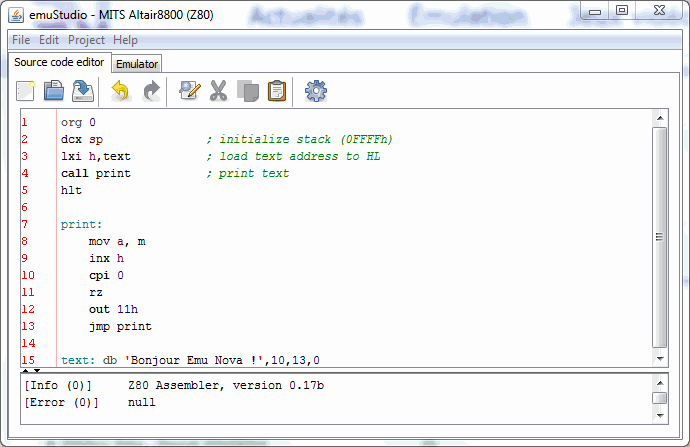The height and width of the screenshot is (447, 690).
Task: Save the source file using the disk icon
Action: [x=84, y=92]
